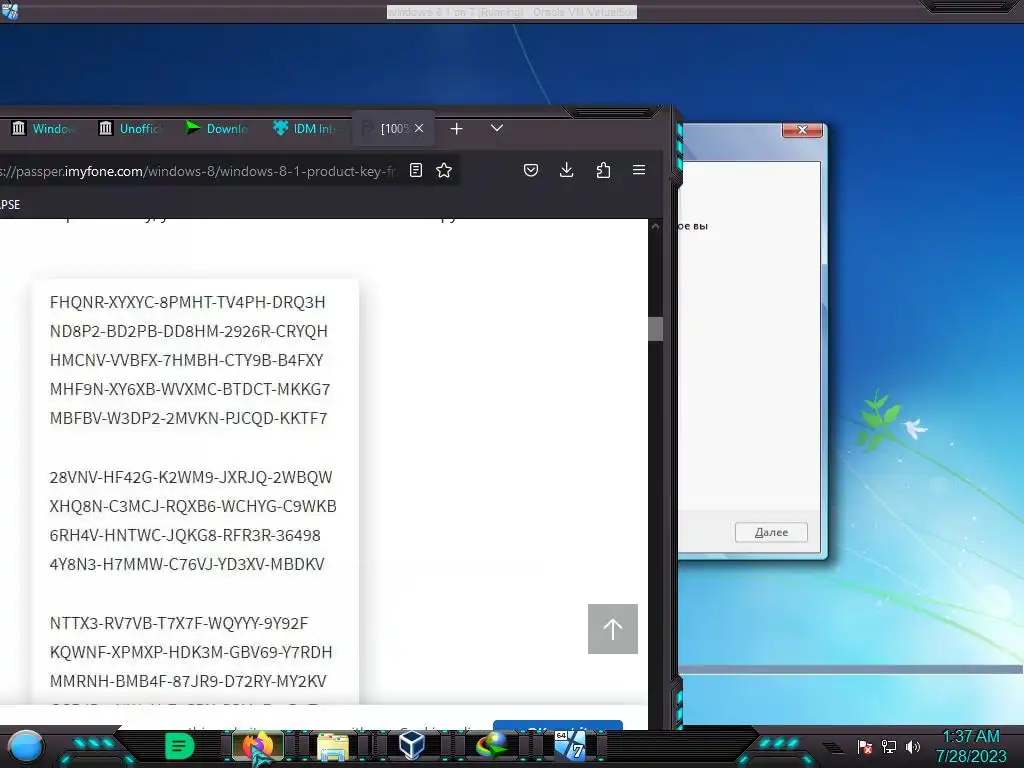This screenshot has height=768, width=1024.
Task: Close the active [100% tab
Action: click(419, 129)
